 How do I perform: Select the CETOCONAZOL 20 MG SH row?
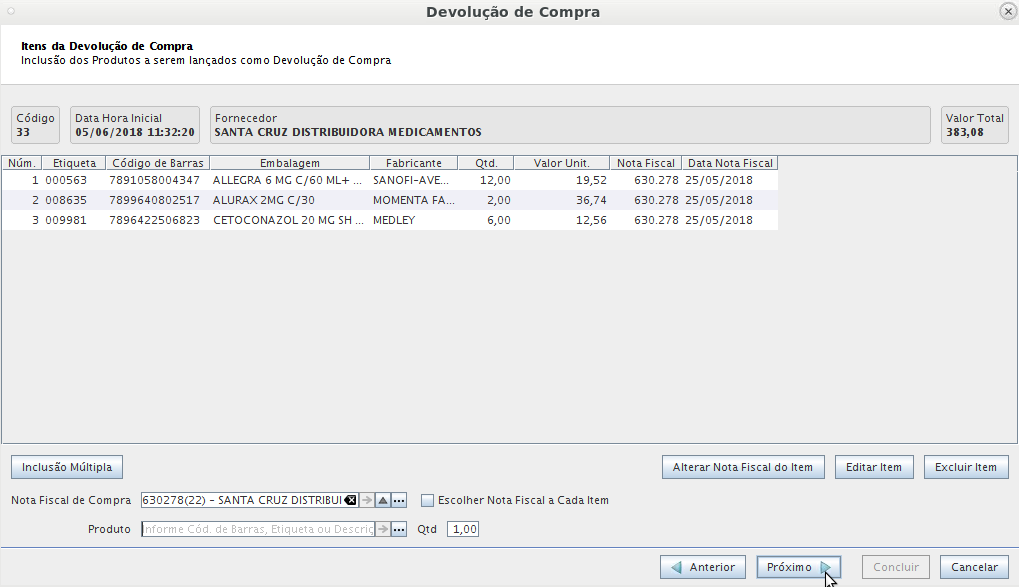coord(390,220)
